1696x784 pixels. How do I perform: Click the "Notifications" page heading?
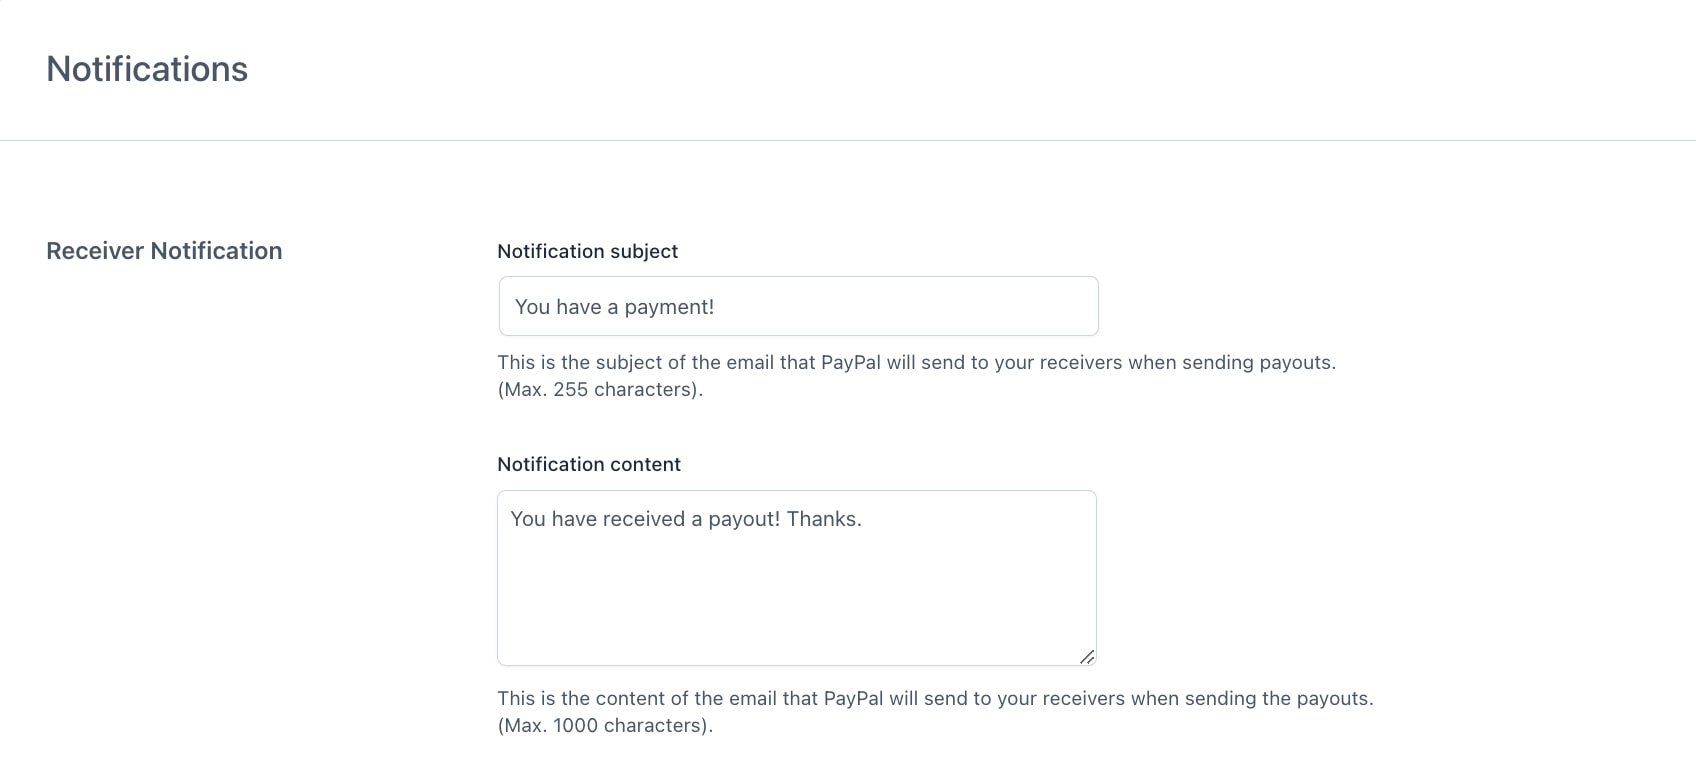pos(147,69)
